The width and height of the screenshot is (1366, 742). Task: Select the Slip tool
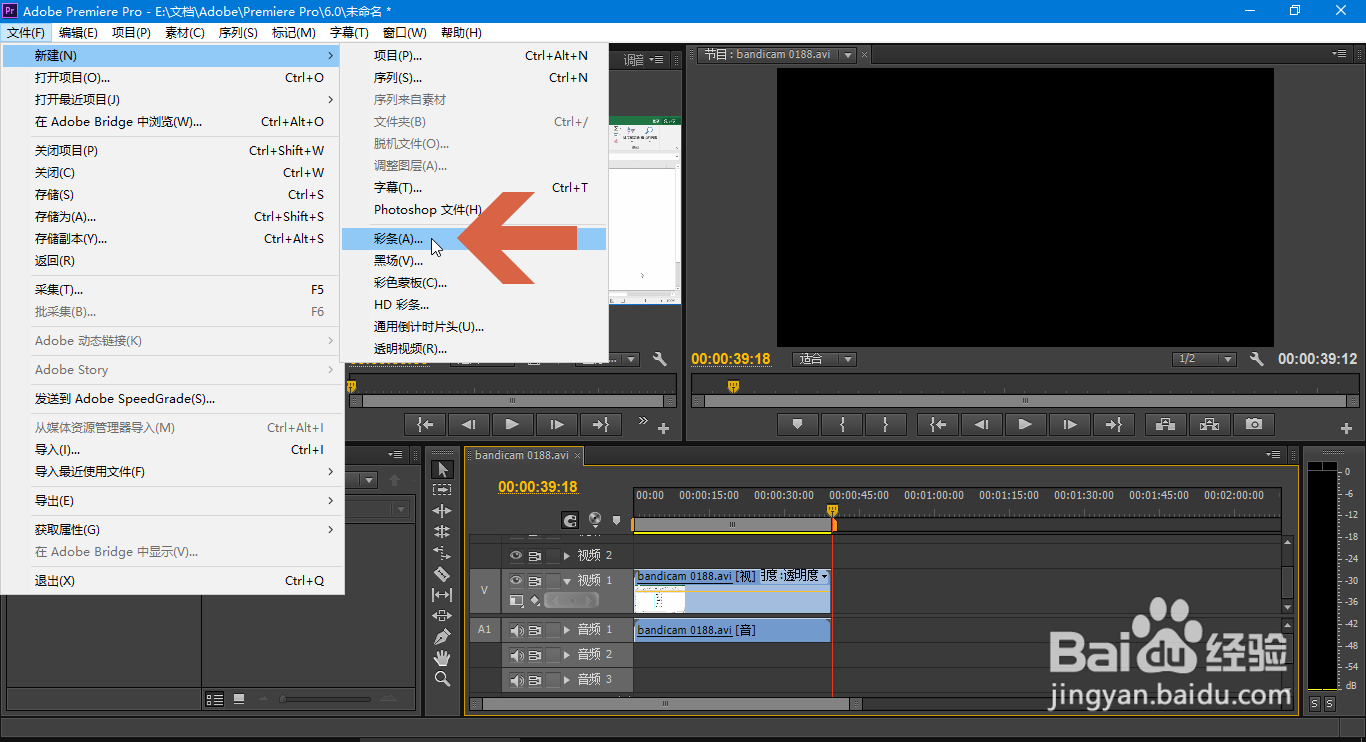click(x=442, y=595)
